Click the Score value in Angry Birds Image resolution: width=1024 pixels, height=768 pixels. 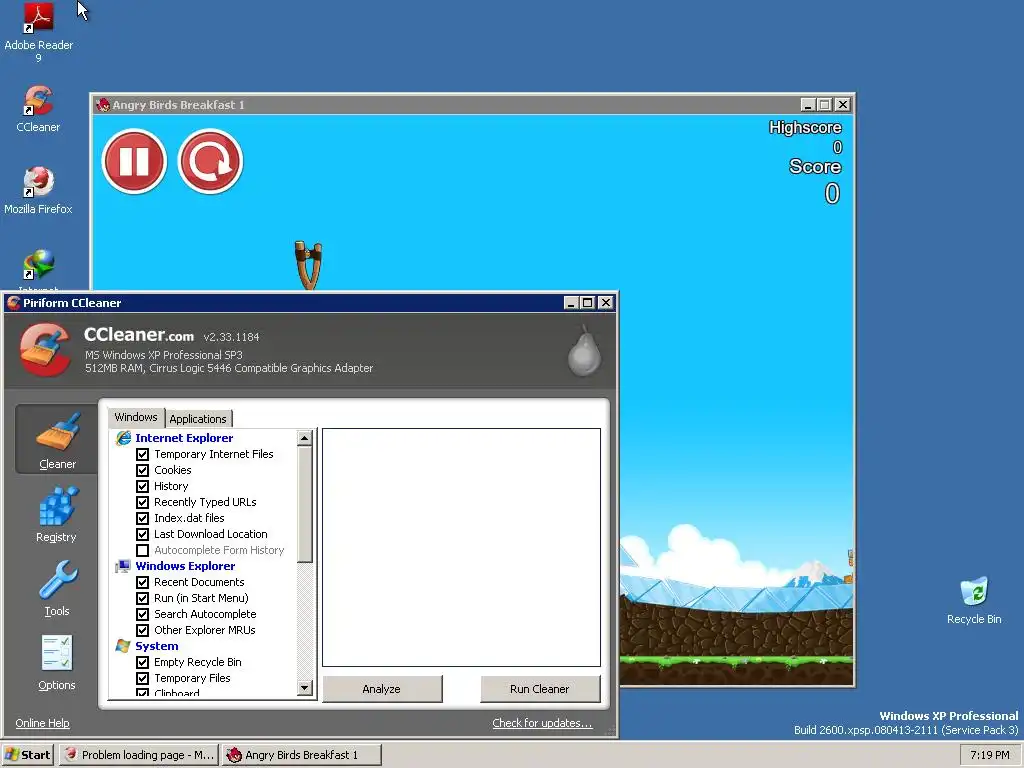(x=831, y=193)
